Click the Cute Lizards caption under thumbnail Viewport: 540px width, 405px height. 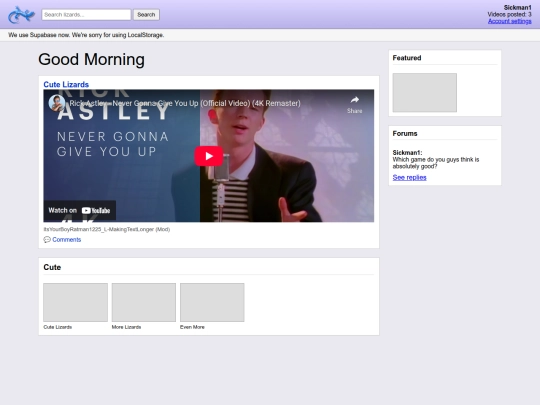(58, 327)
